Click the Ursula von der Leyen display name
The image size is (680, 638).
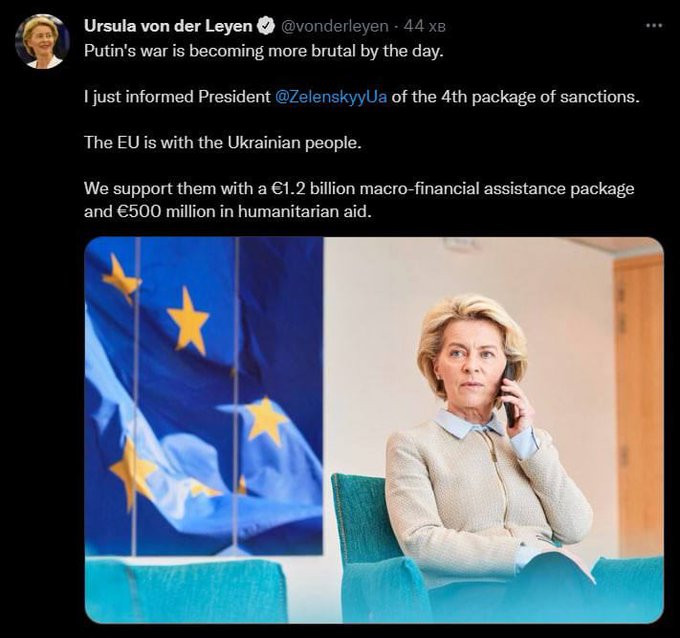pos(168,26)
